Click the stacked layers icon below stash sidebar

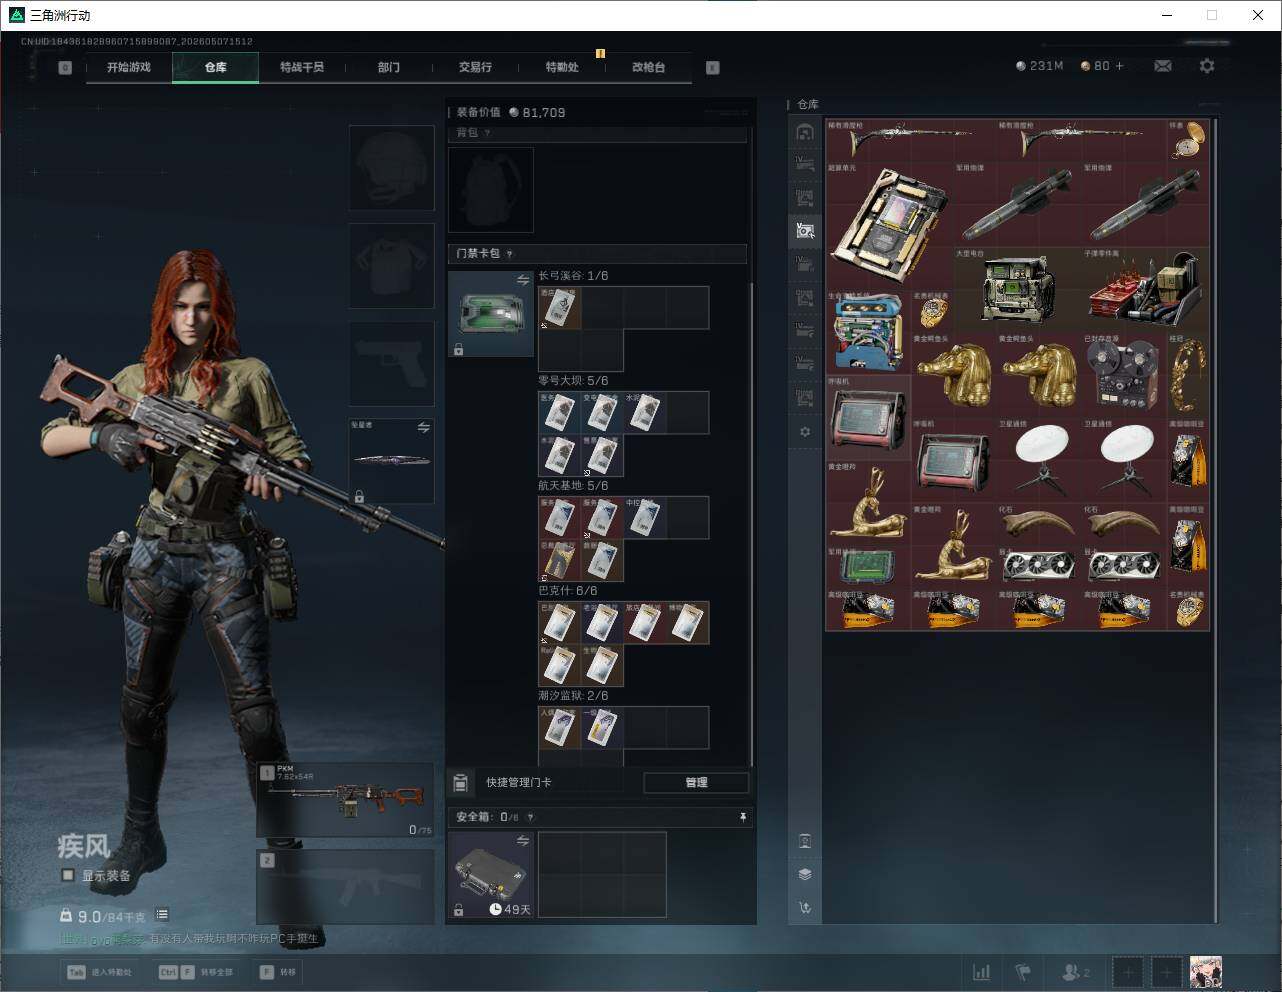[805, 874]
